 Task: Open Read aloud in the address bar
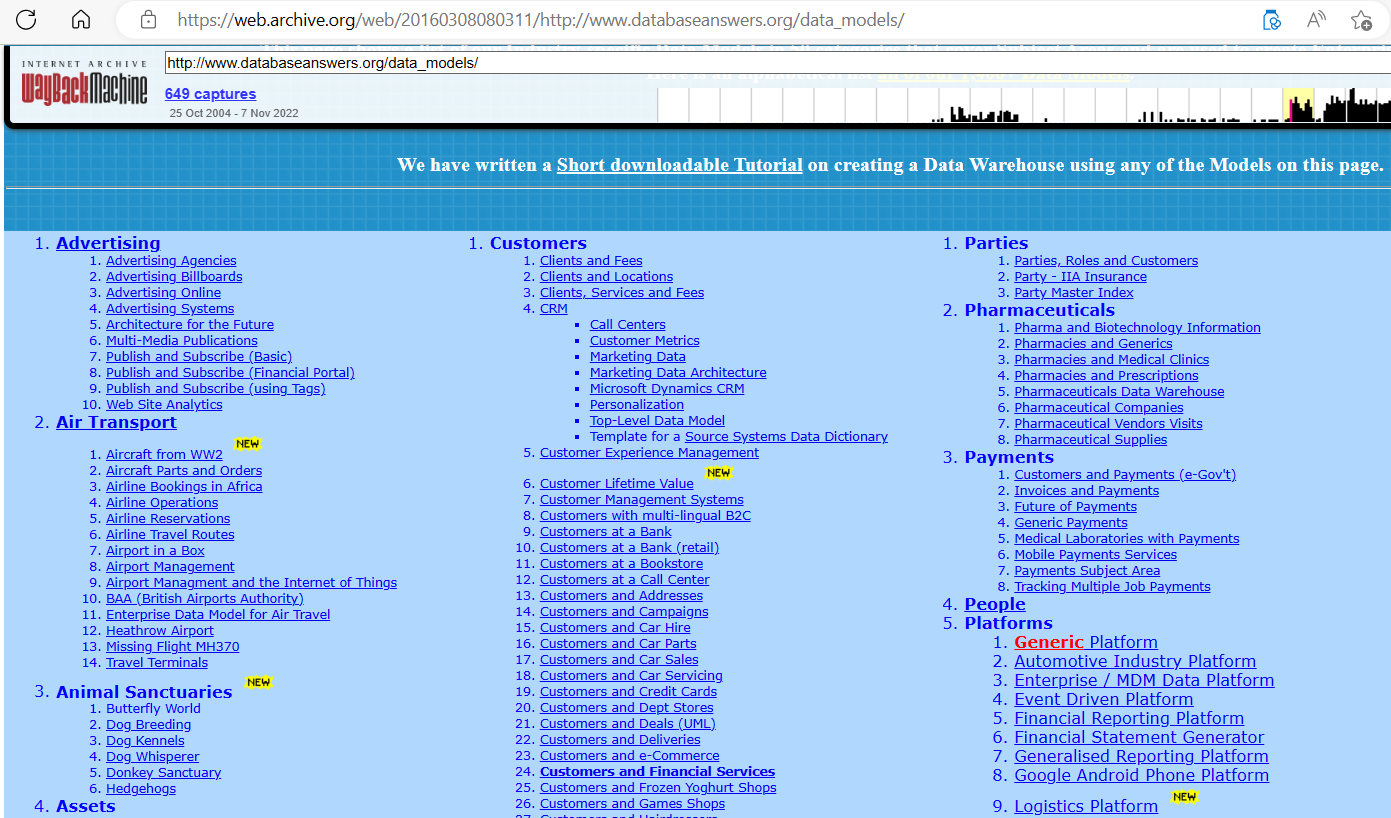tap(1315, 18)
